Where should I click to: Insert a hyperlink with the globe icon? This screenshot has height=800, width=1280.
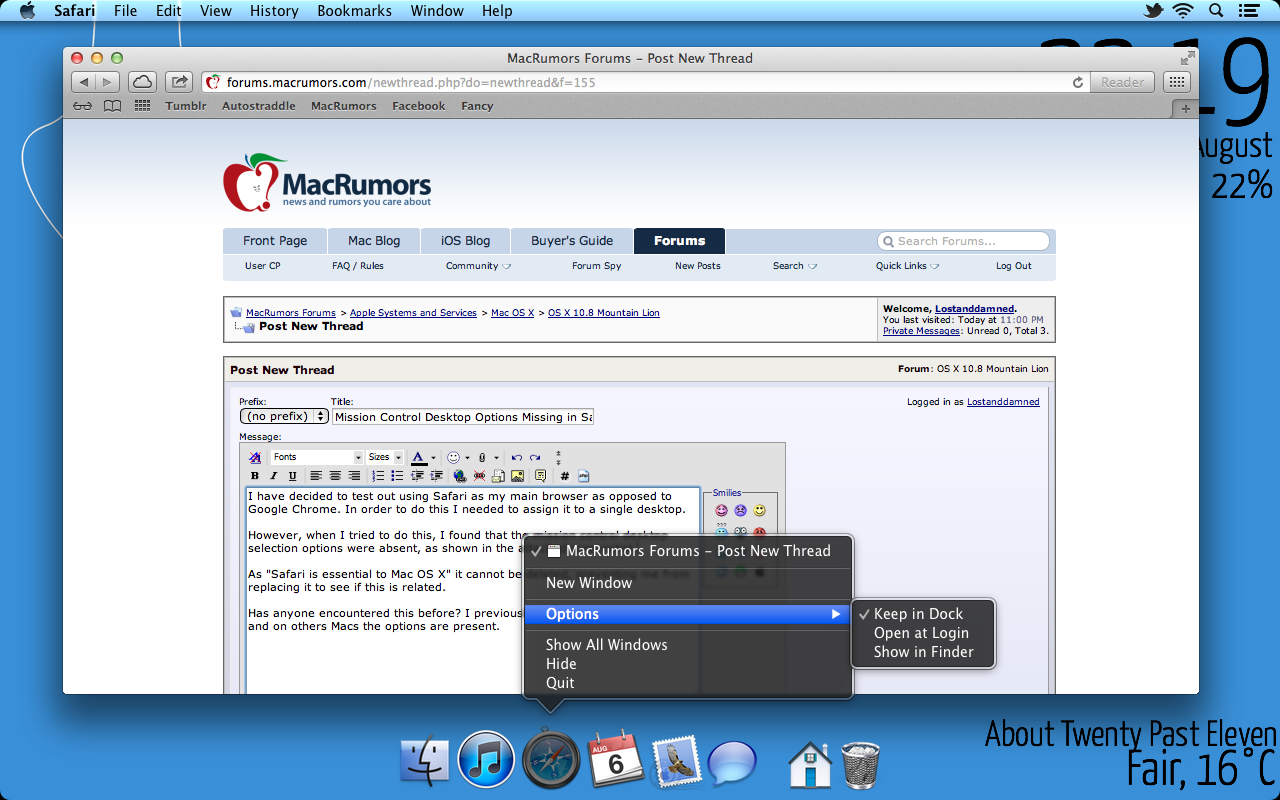tap(460, 476)
